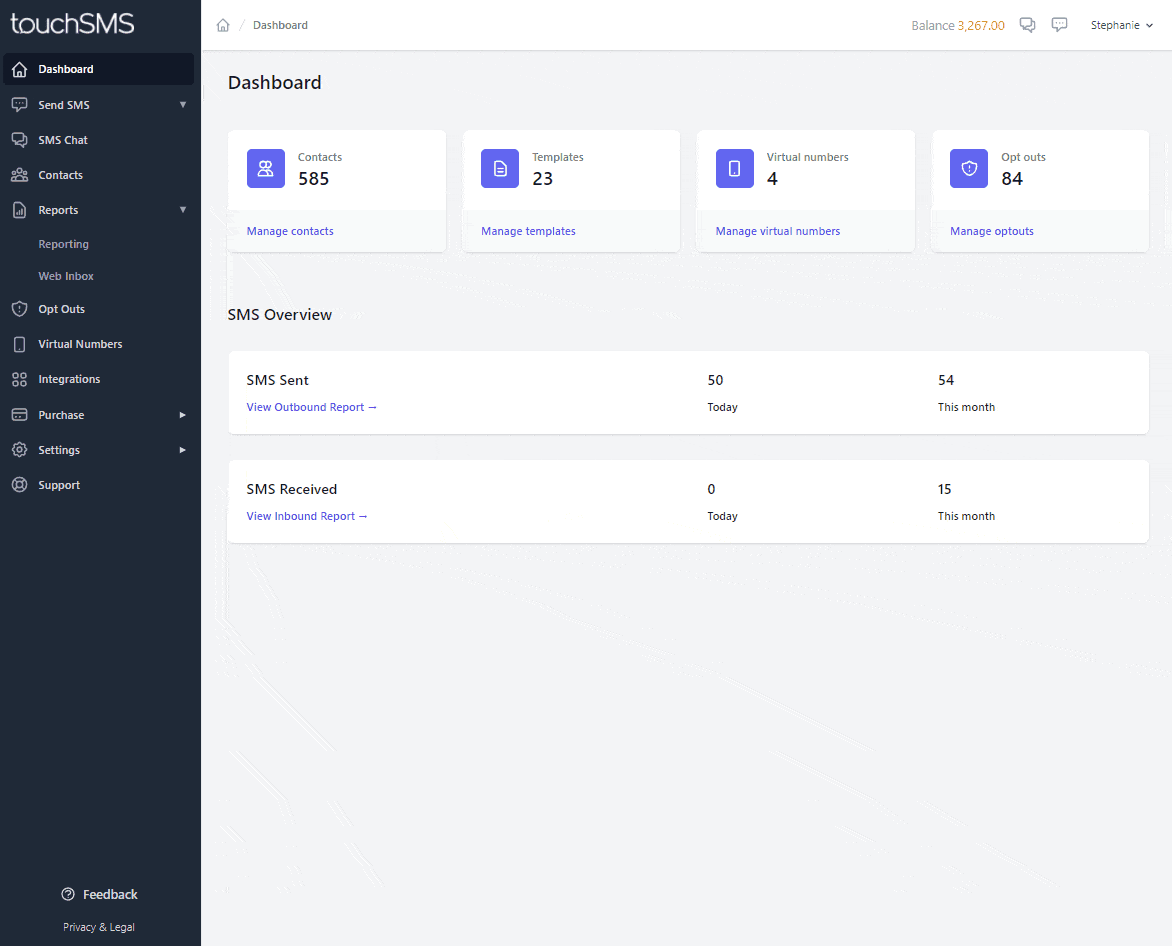Screen dimensions: 1172x946
Task: Collapse the Reports menu arrow
Action: click(x=183, y=210)
